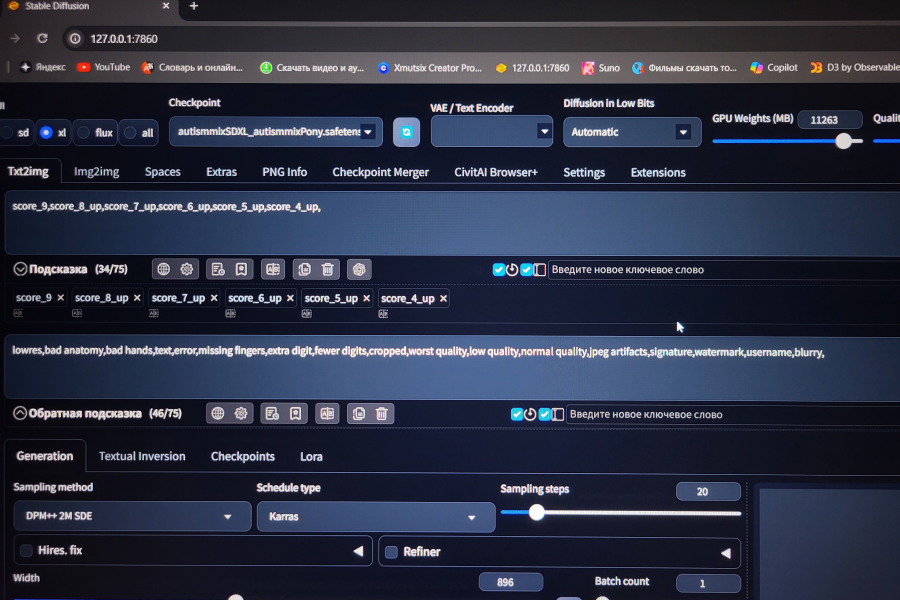
Task: Toggle second blue checkbox in Подсказка row
Action: (526, 269)
